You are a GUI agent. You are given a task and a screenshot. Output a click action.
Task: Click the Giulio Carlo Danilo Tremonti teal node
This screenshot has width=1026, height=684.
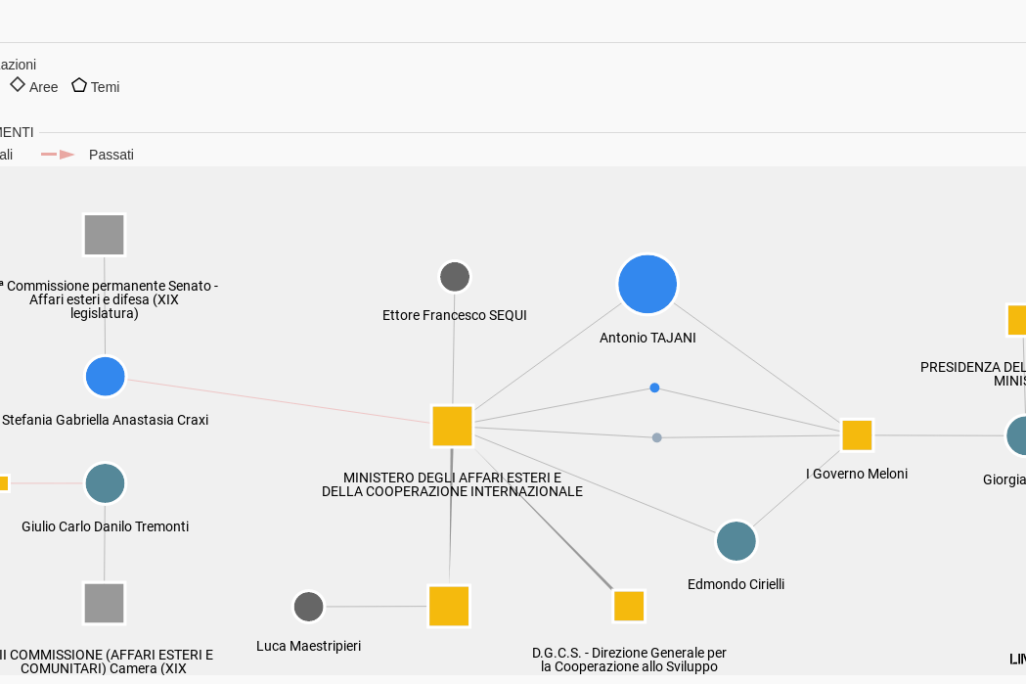tap(105, 483)
